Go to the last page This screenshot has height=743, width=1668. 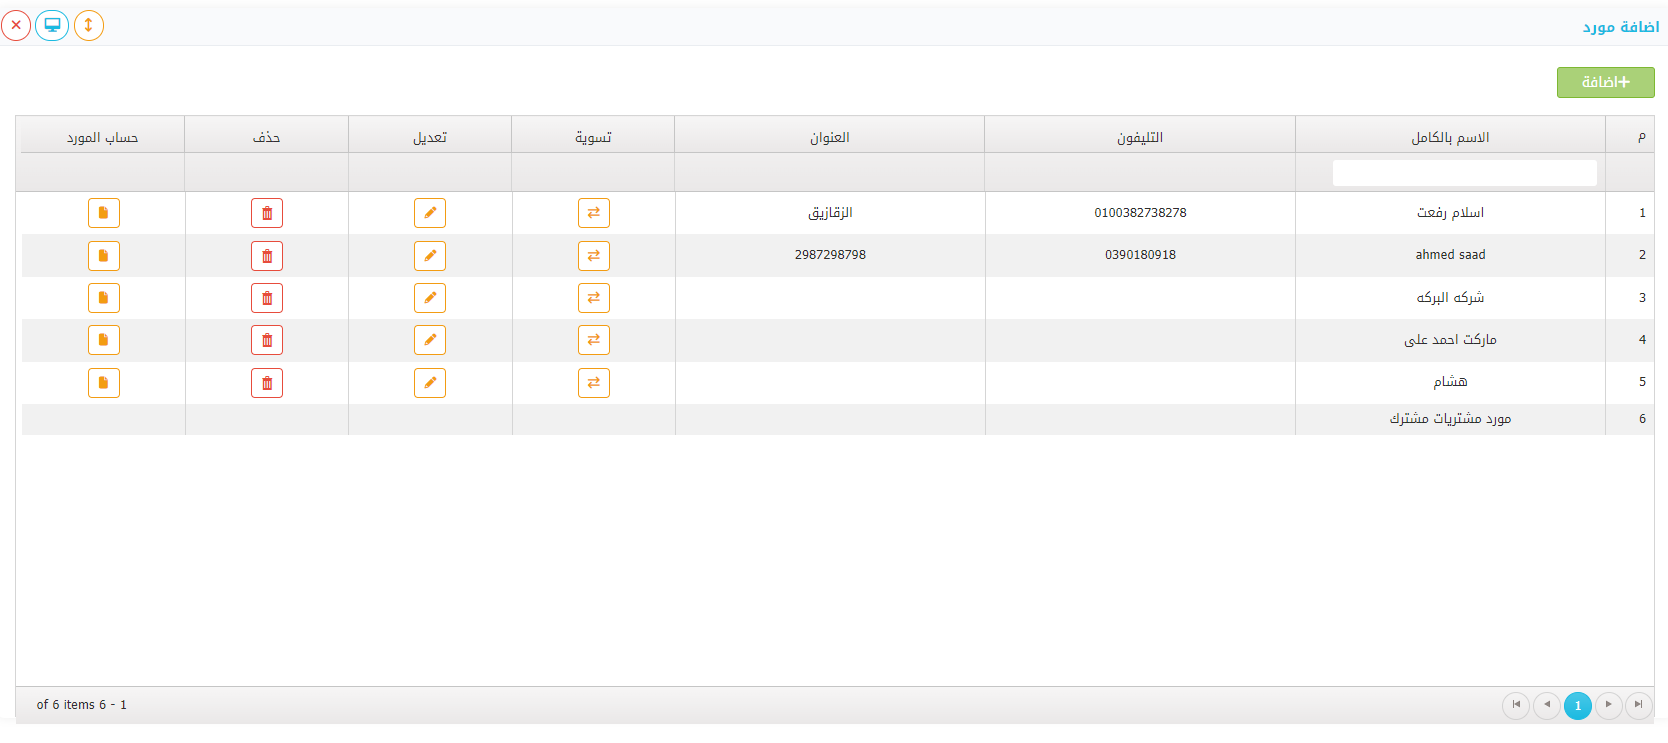pos(1638,705)
